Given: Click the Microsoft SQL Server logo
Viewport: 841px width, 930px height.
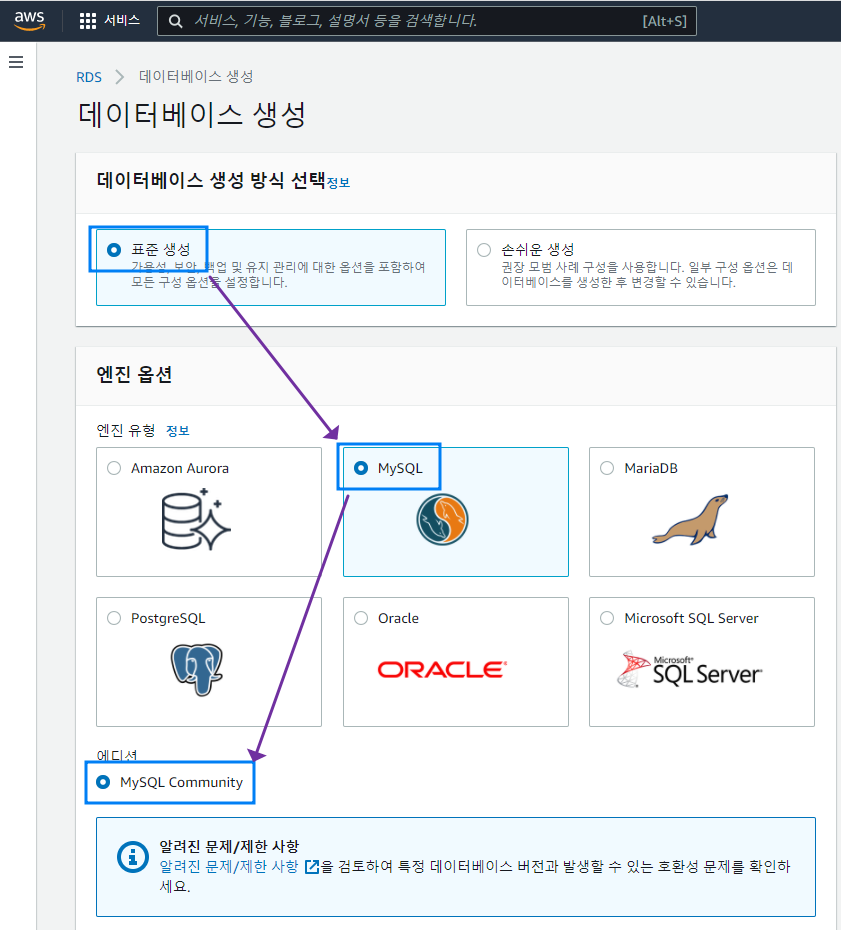Looking at the screenshot, I should click(690, 670).
